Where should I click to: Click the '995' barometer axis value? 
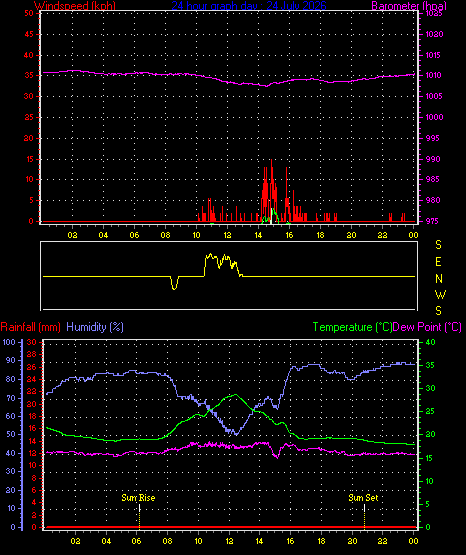pos(432,138)
